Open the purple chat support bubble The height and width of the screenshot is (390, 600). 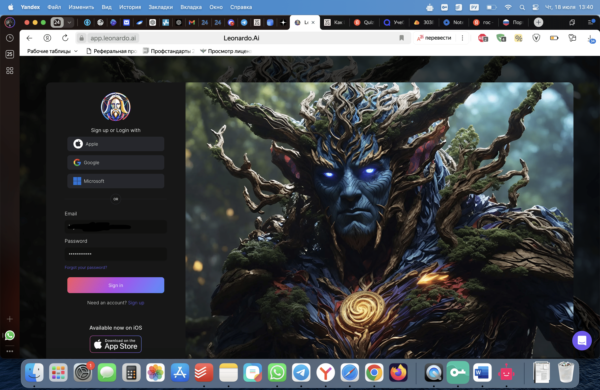tap(582, 340)
